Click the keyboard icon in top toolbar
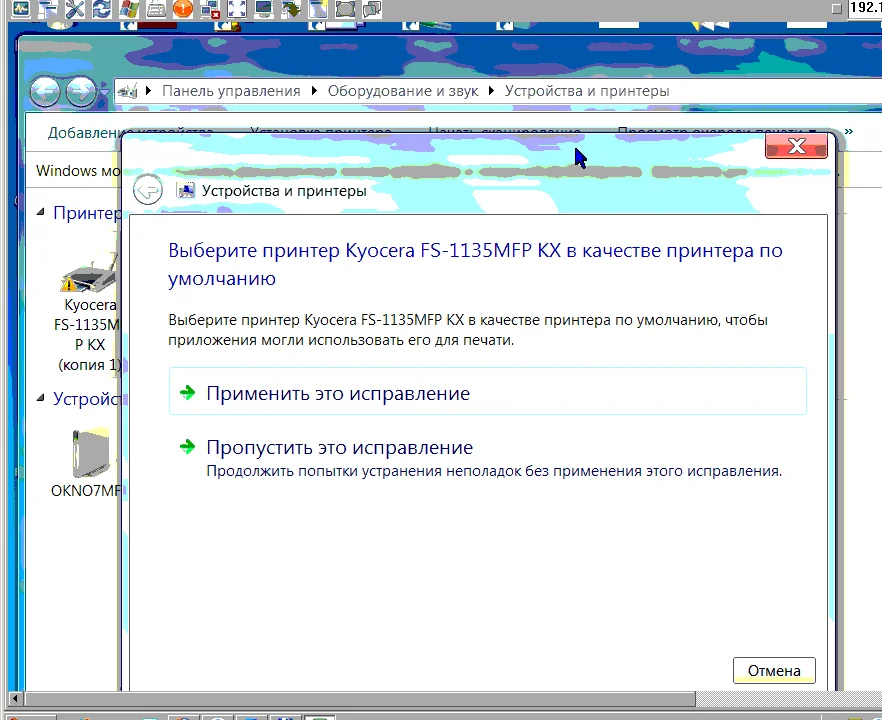The width and height of the screenshot is (882, 720). pyautogui.click(x=156, y=10)
